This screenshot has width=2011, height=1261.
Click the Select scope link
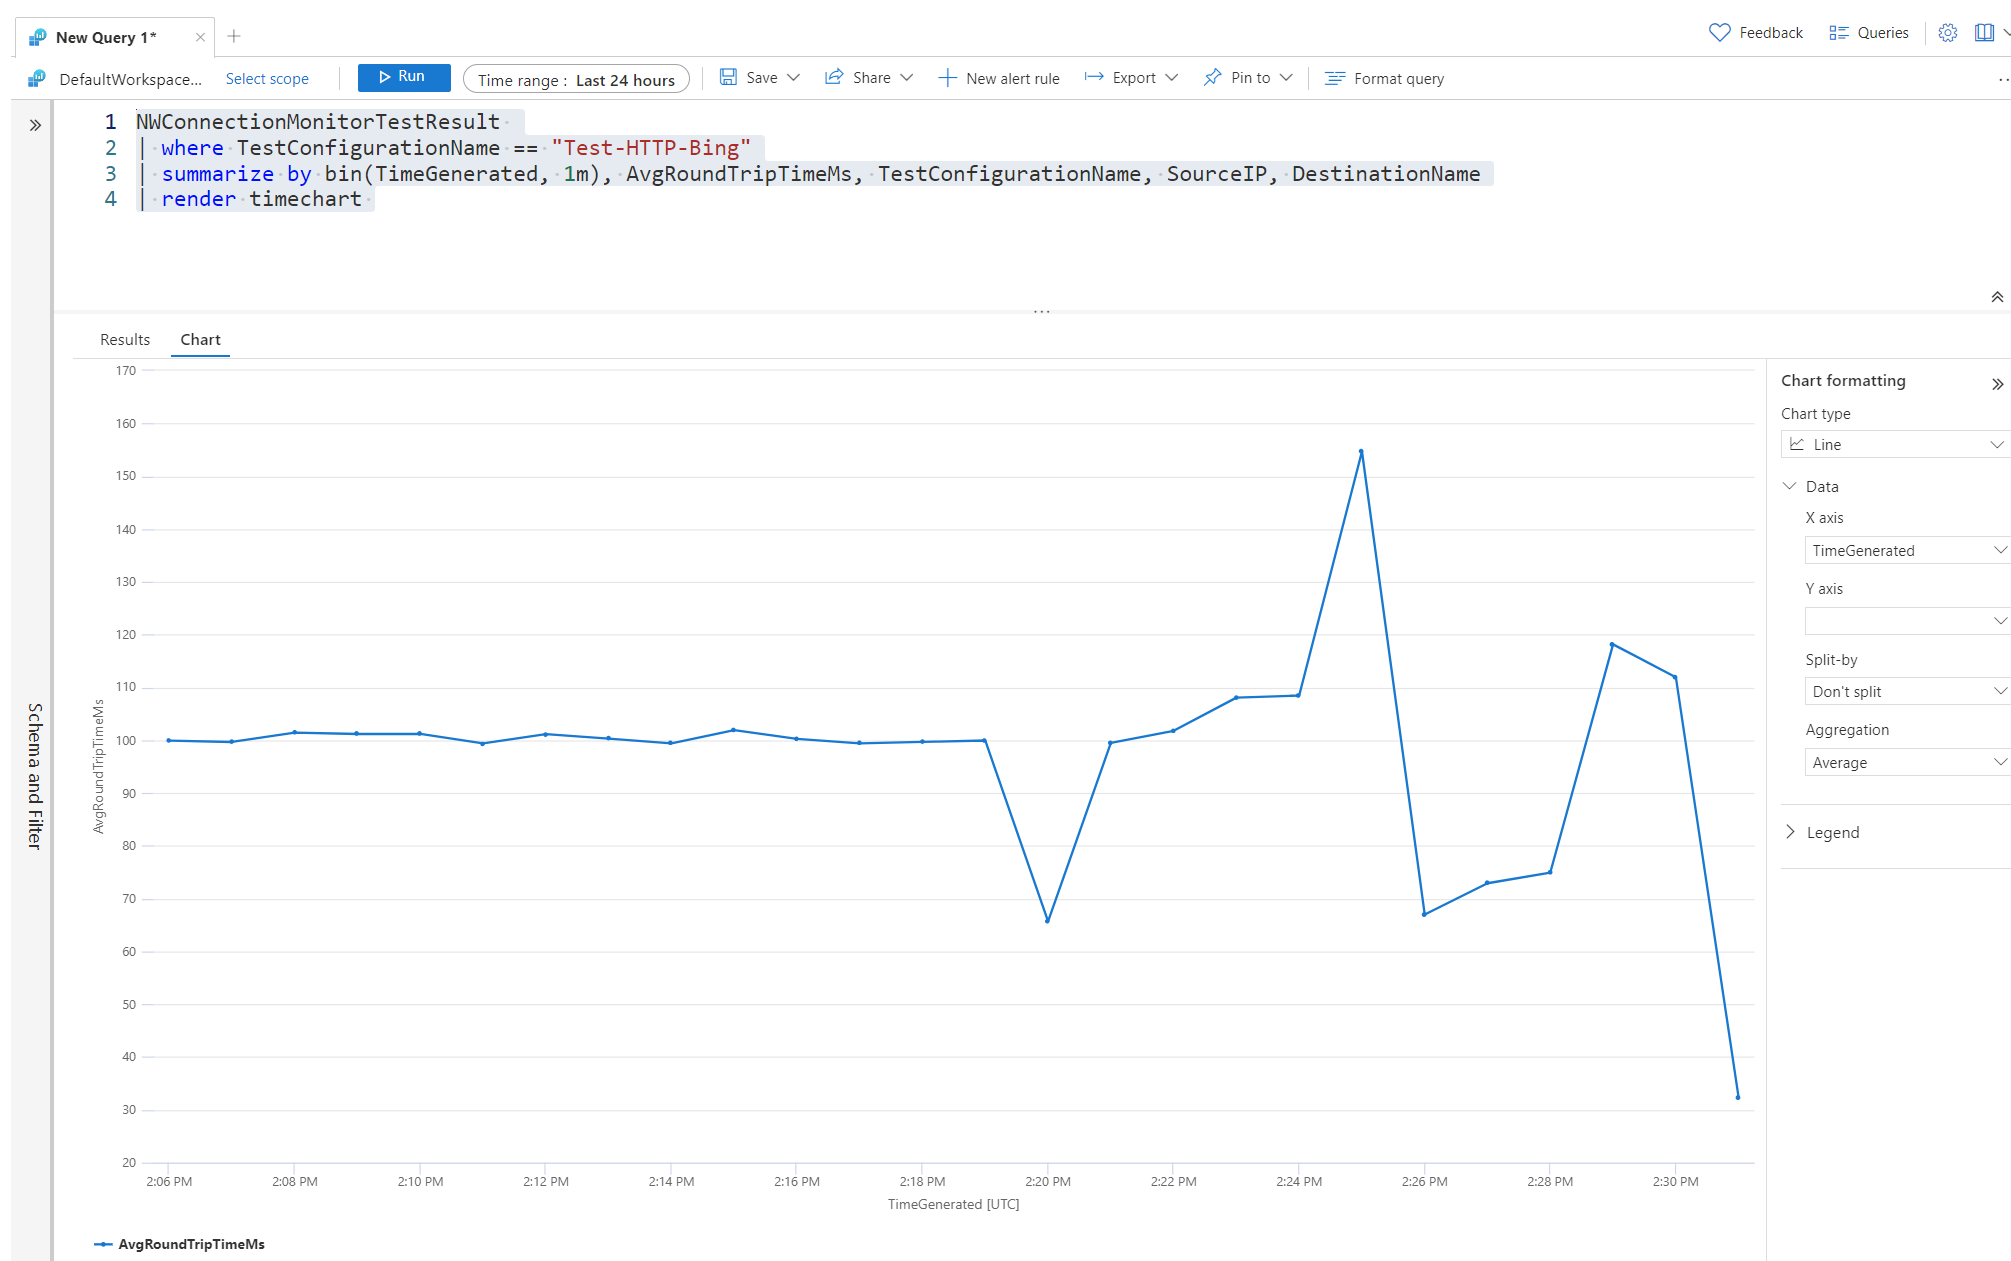click(x=267, y=78)
